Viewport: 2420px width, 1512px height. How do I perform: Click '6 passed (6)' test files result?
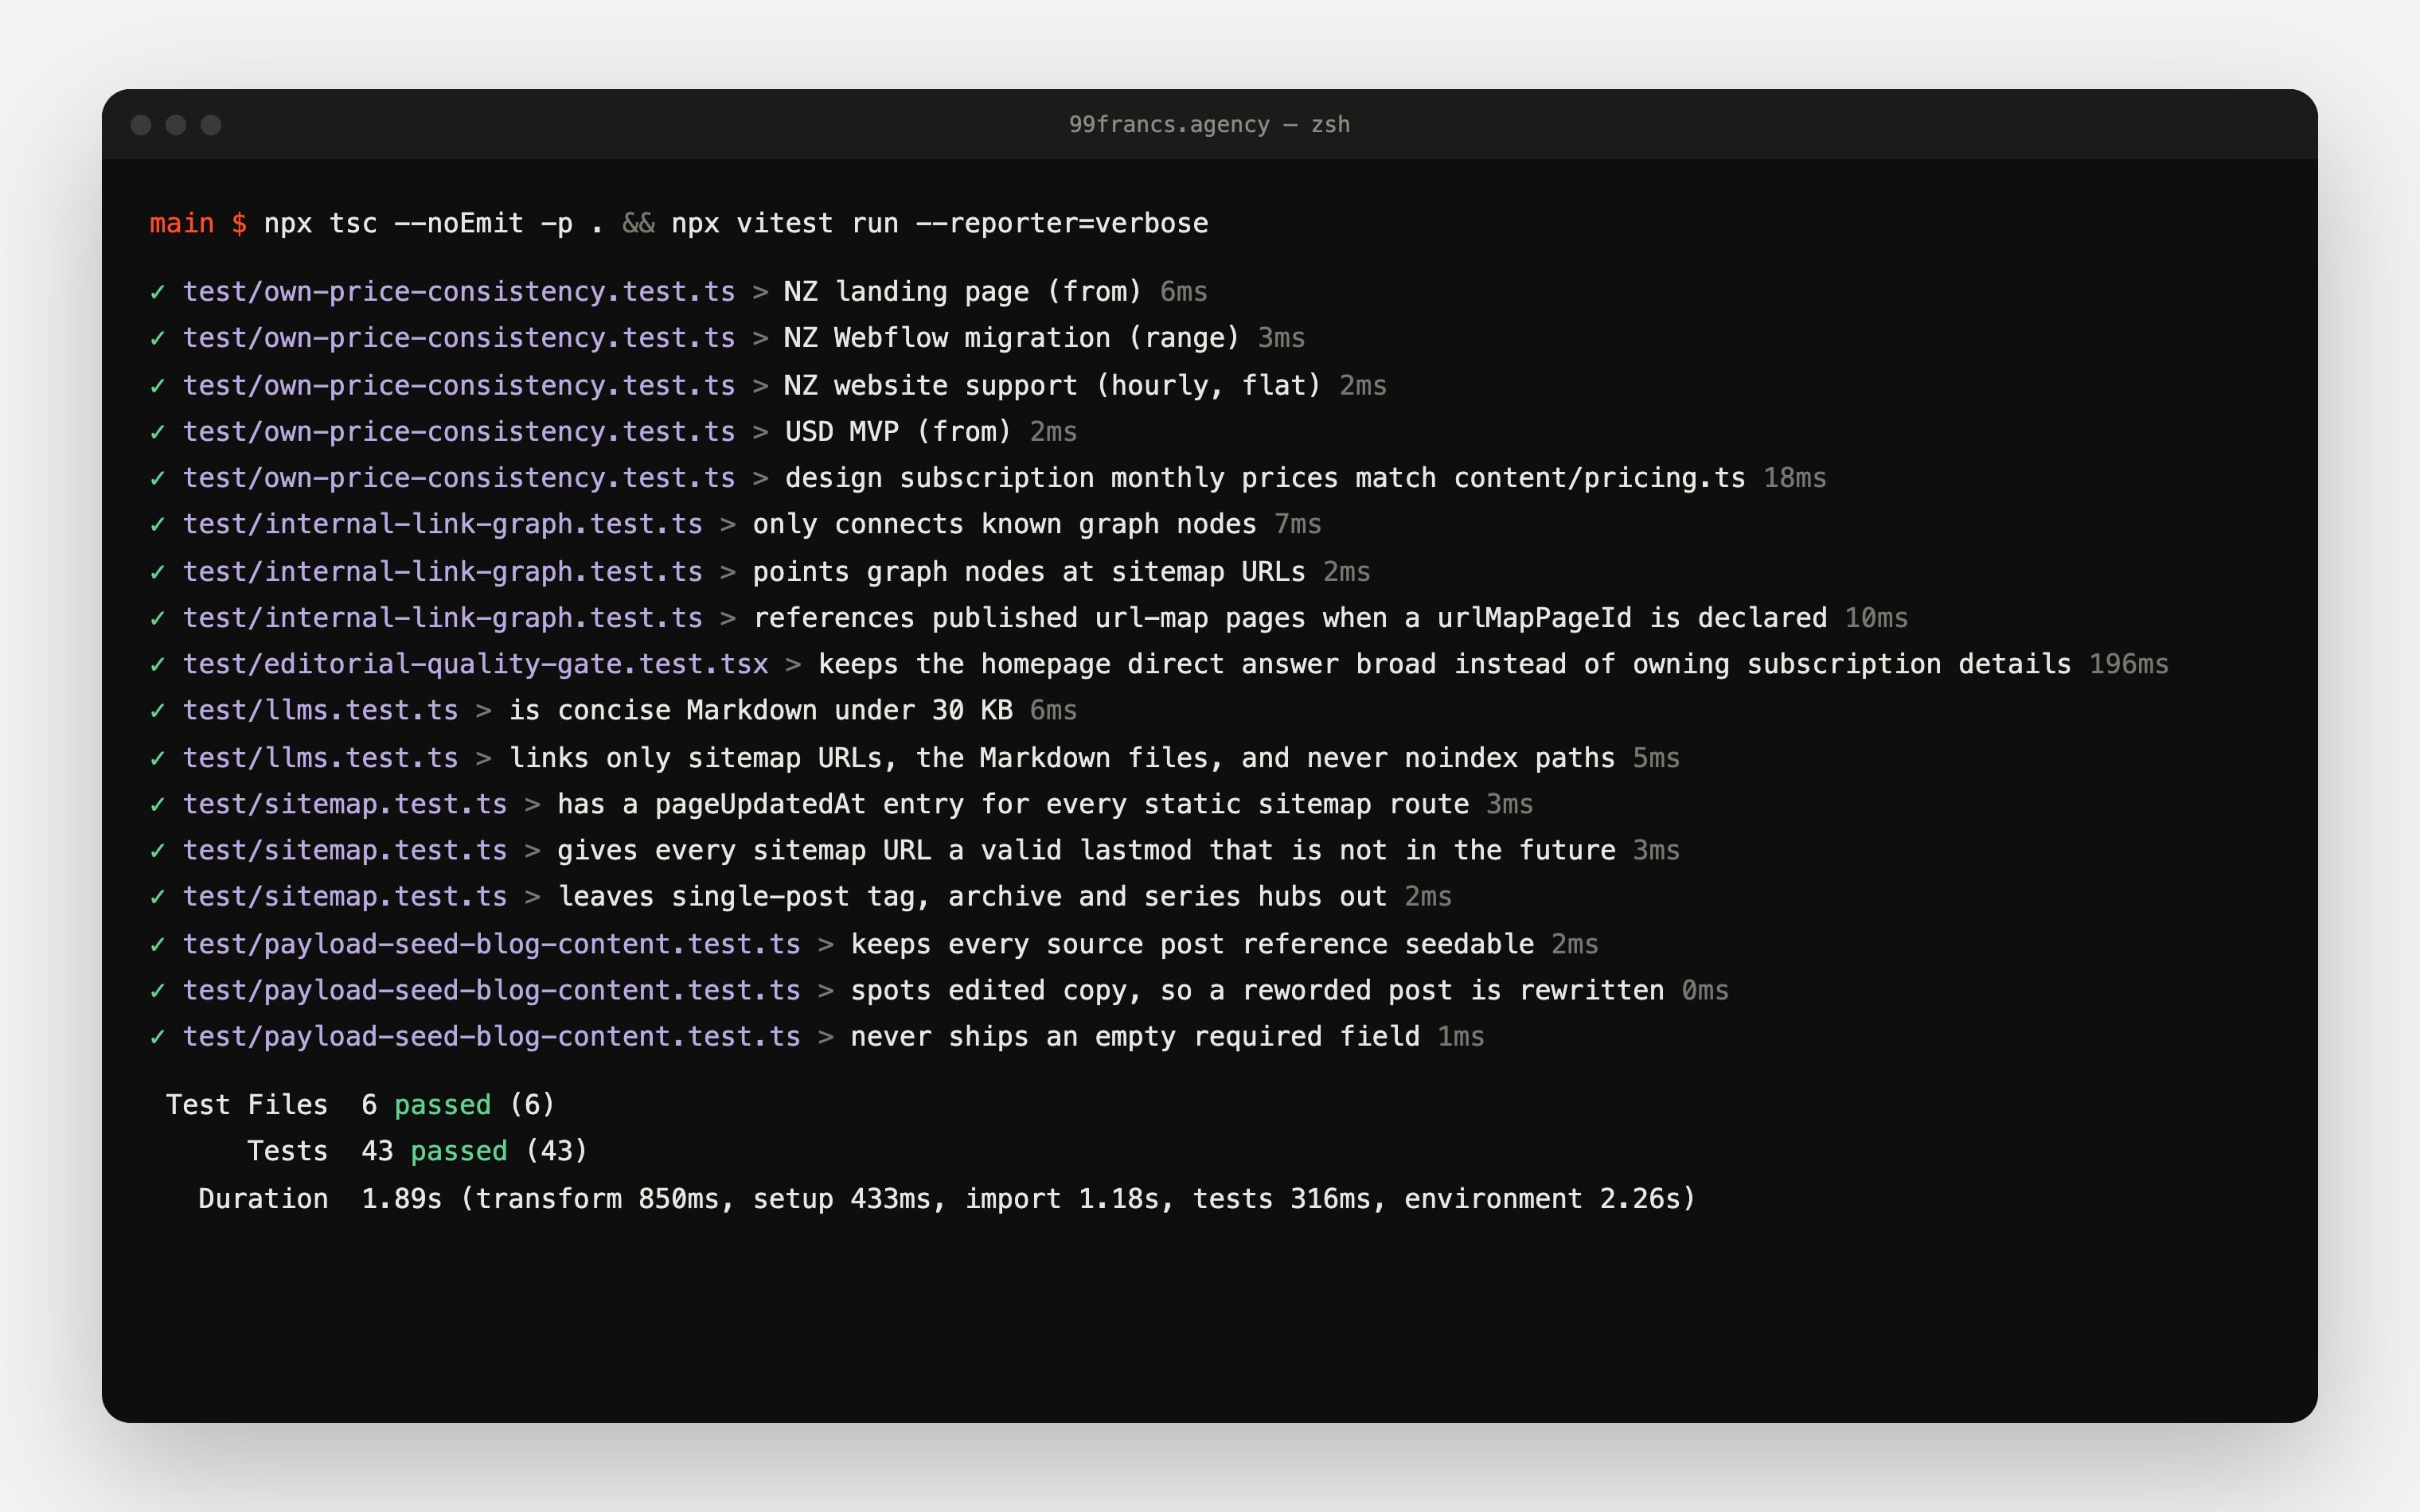pos(458,1105)
